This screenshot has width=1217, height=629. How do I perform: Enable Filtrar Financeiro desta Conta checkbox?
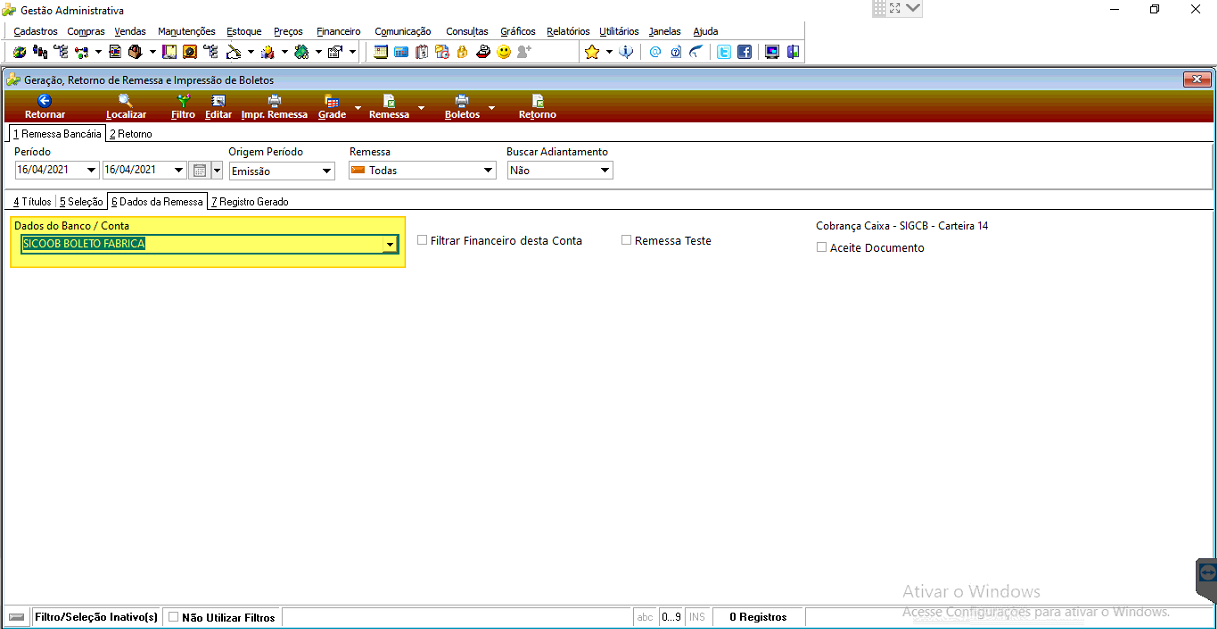(x=422, y=240)
